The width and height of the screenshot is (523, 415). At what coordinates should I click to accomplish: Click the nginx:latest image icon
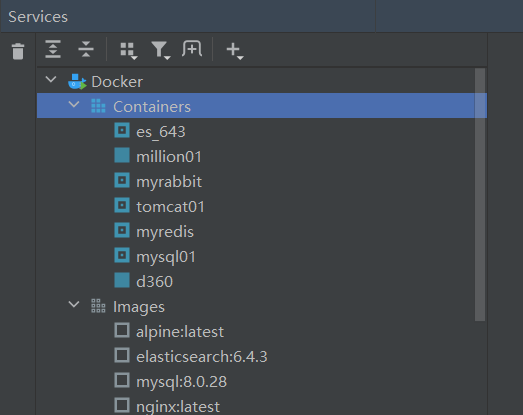point(122,405)
